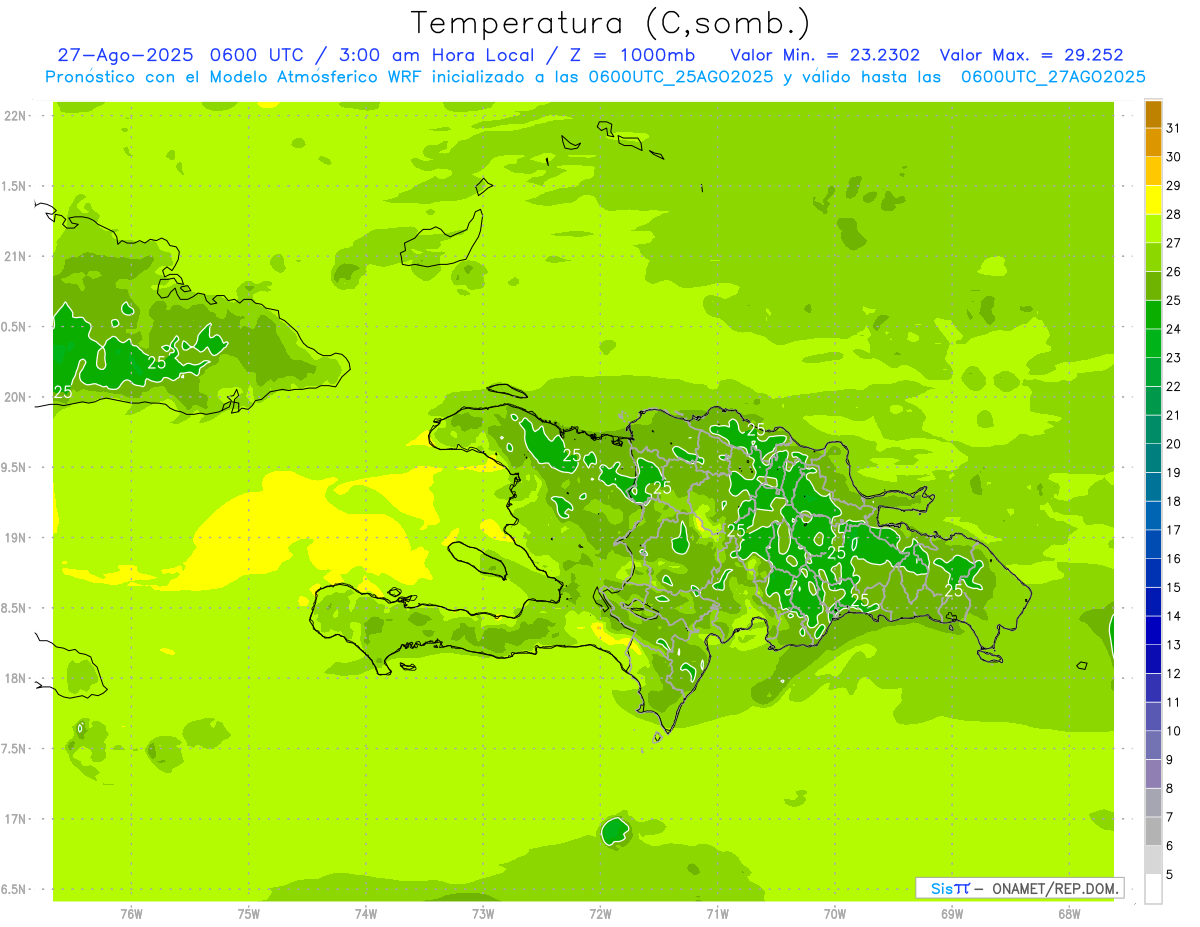Click the '76W' longitude axis label
Screen dimensions: 1200x927
(131, 914)
